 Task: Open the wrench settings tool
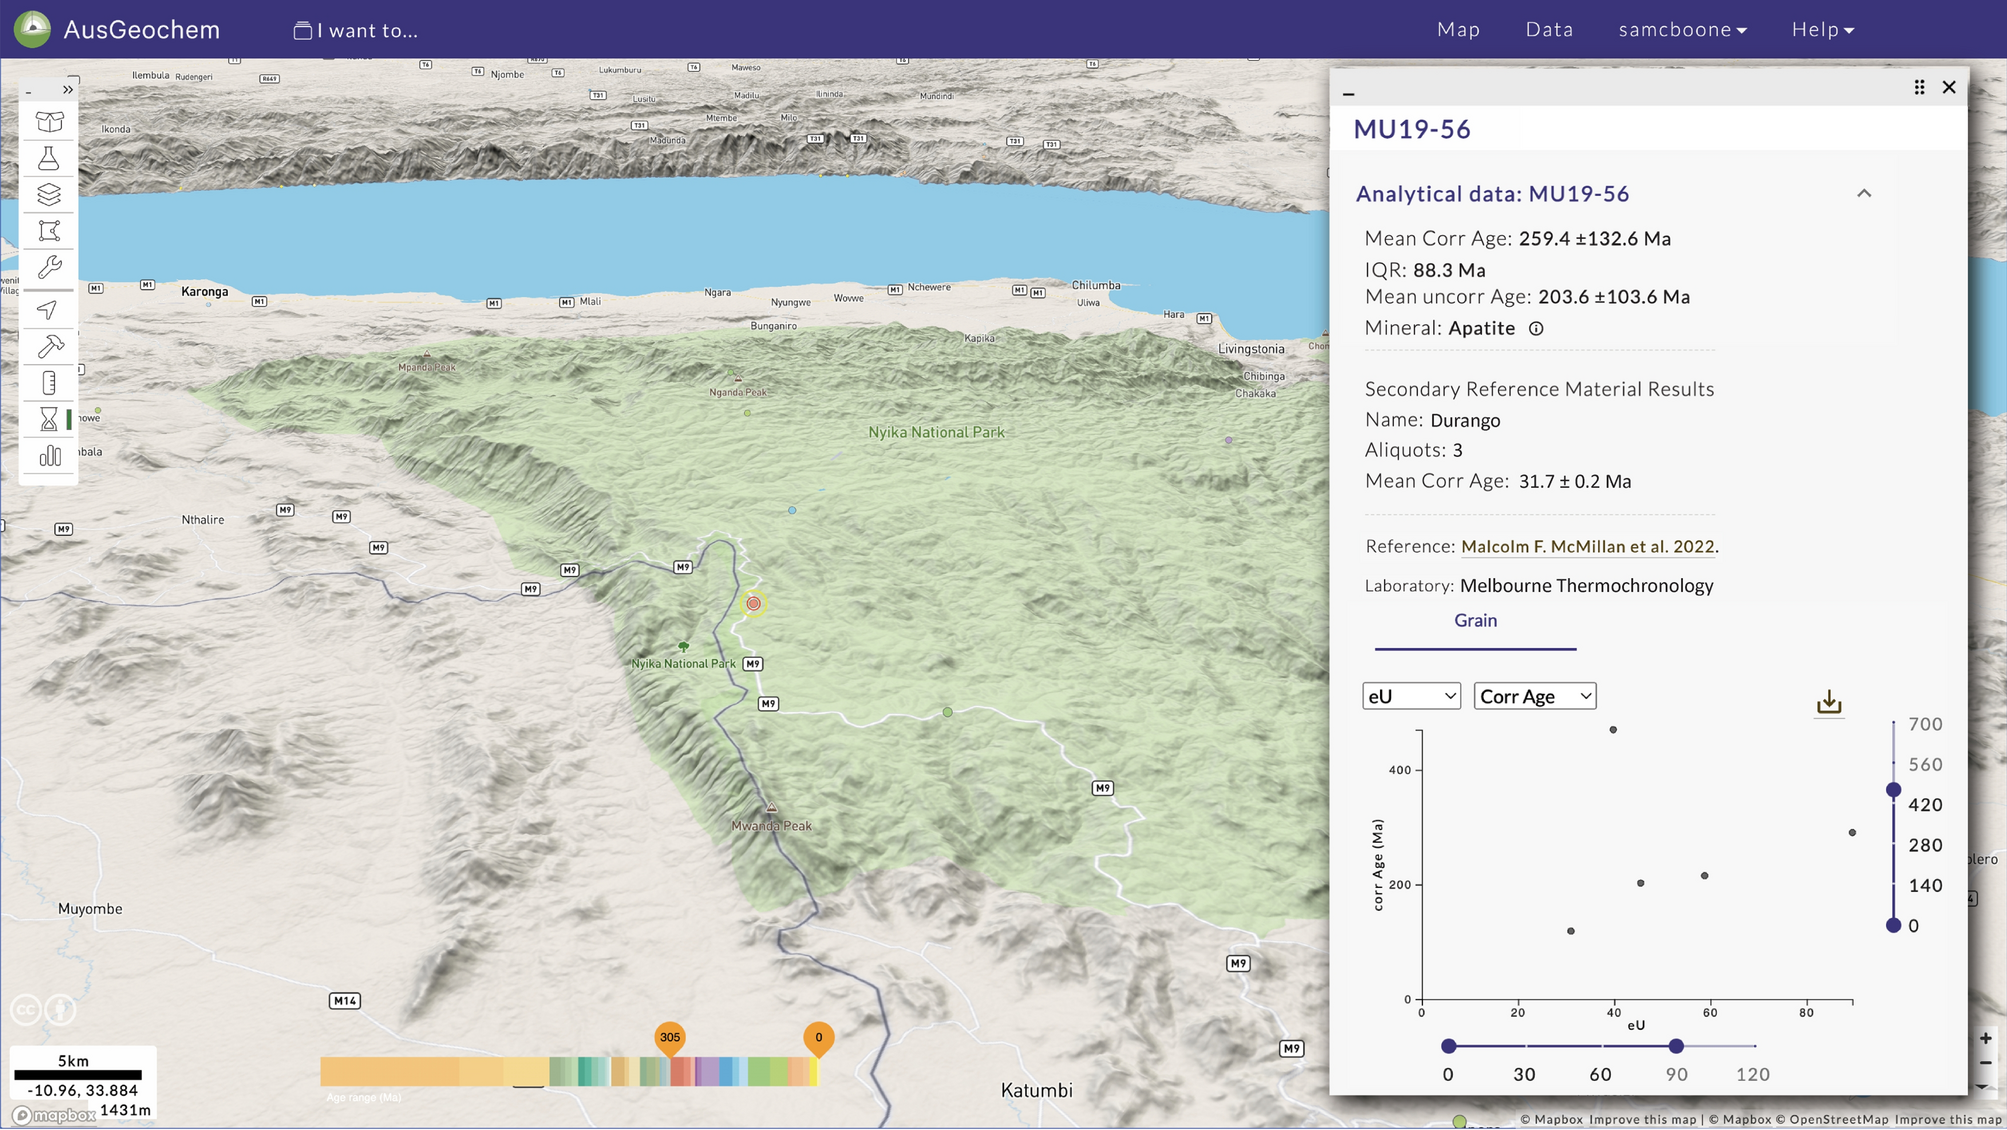pyautogui.click(x=49, y=267)
